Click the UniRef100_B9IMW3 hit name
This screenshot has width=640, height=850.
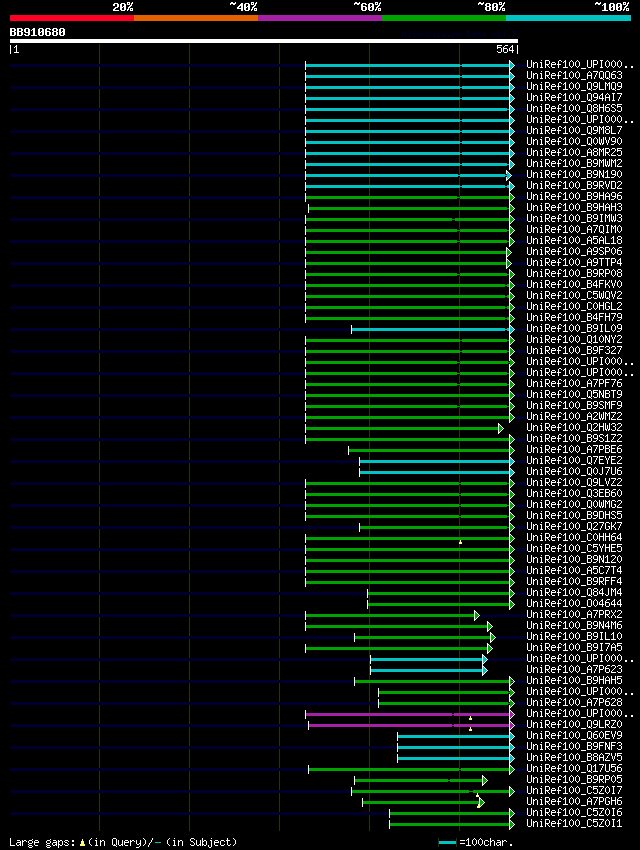(x=574, y=218)
